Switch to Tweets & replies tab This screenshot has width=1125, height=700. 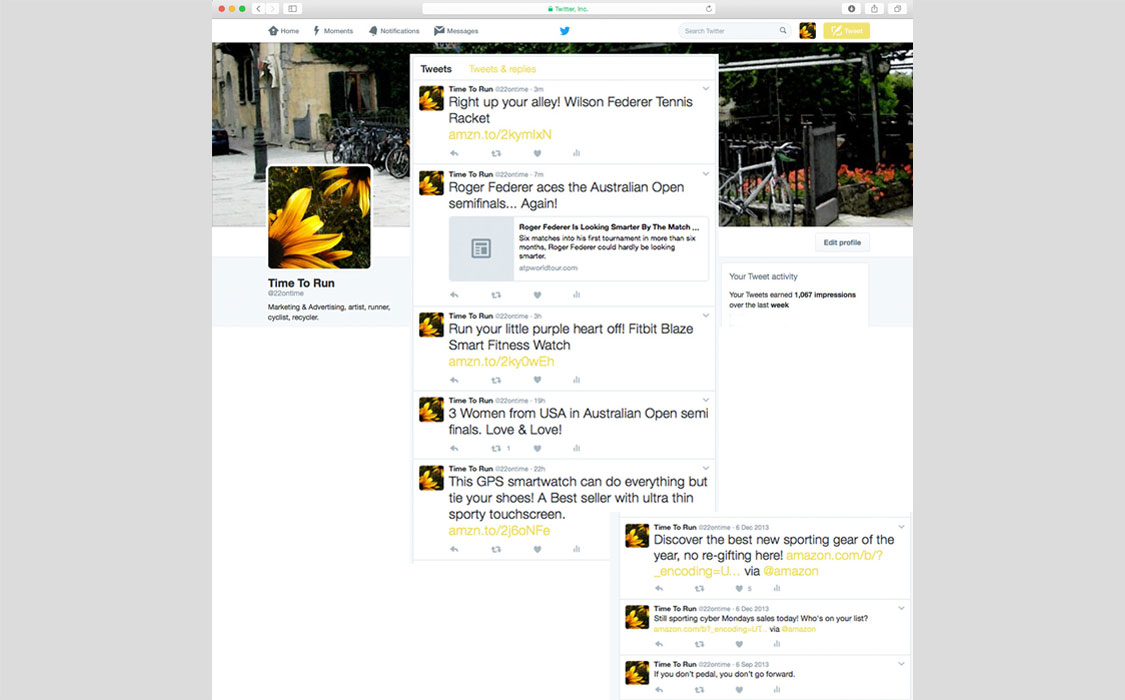[502, 69]
